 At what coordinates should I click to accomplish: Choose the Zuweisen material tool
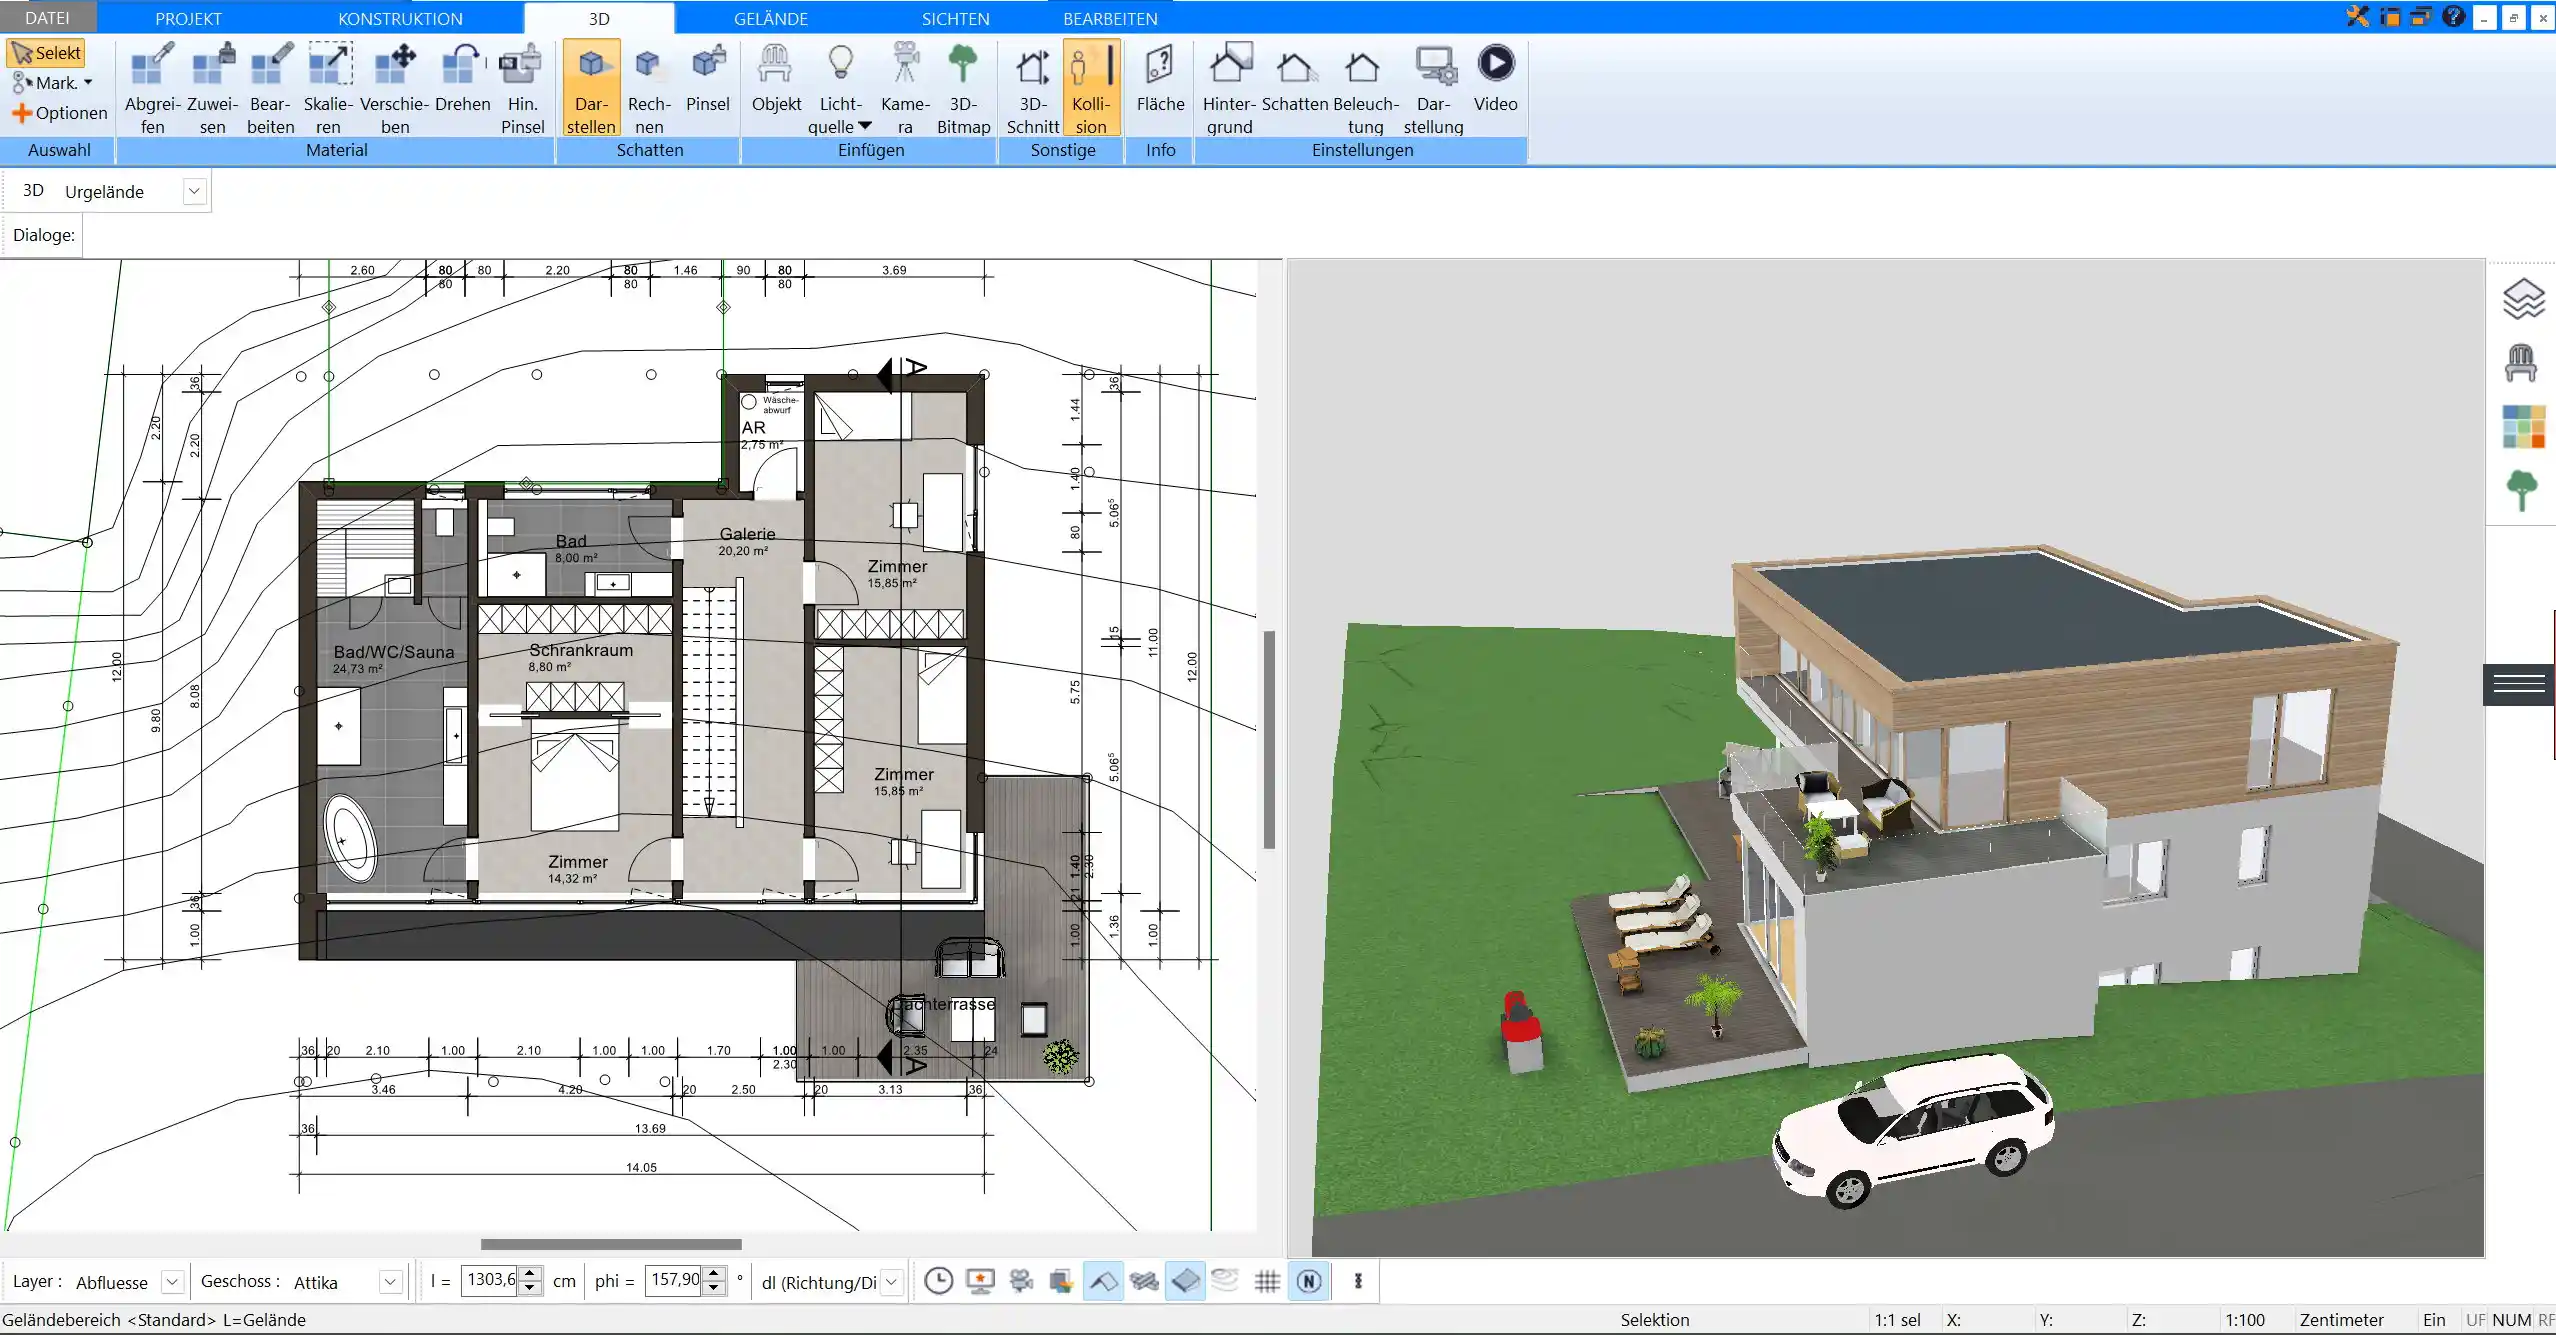(x=212, y=88)
